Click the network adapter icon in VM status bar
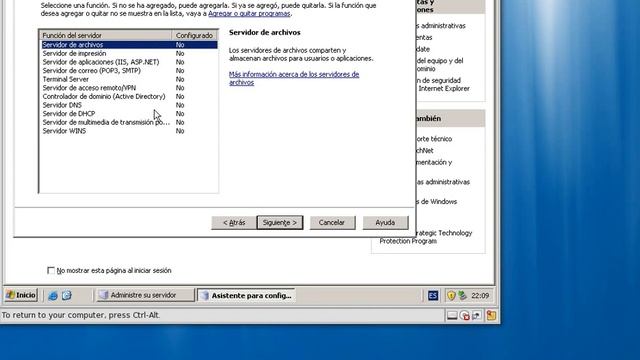The width and height of the screenshot is (640, 360). coord(477,316)
